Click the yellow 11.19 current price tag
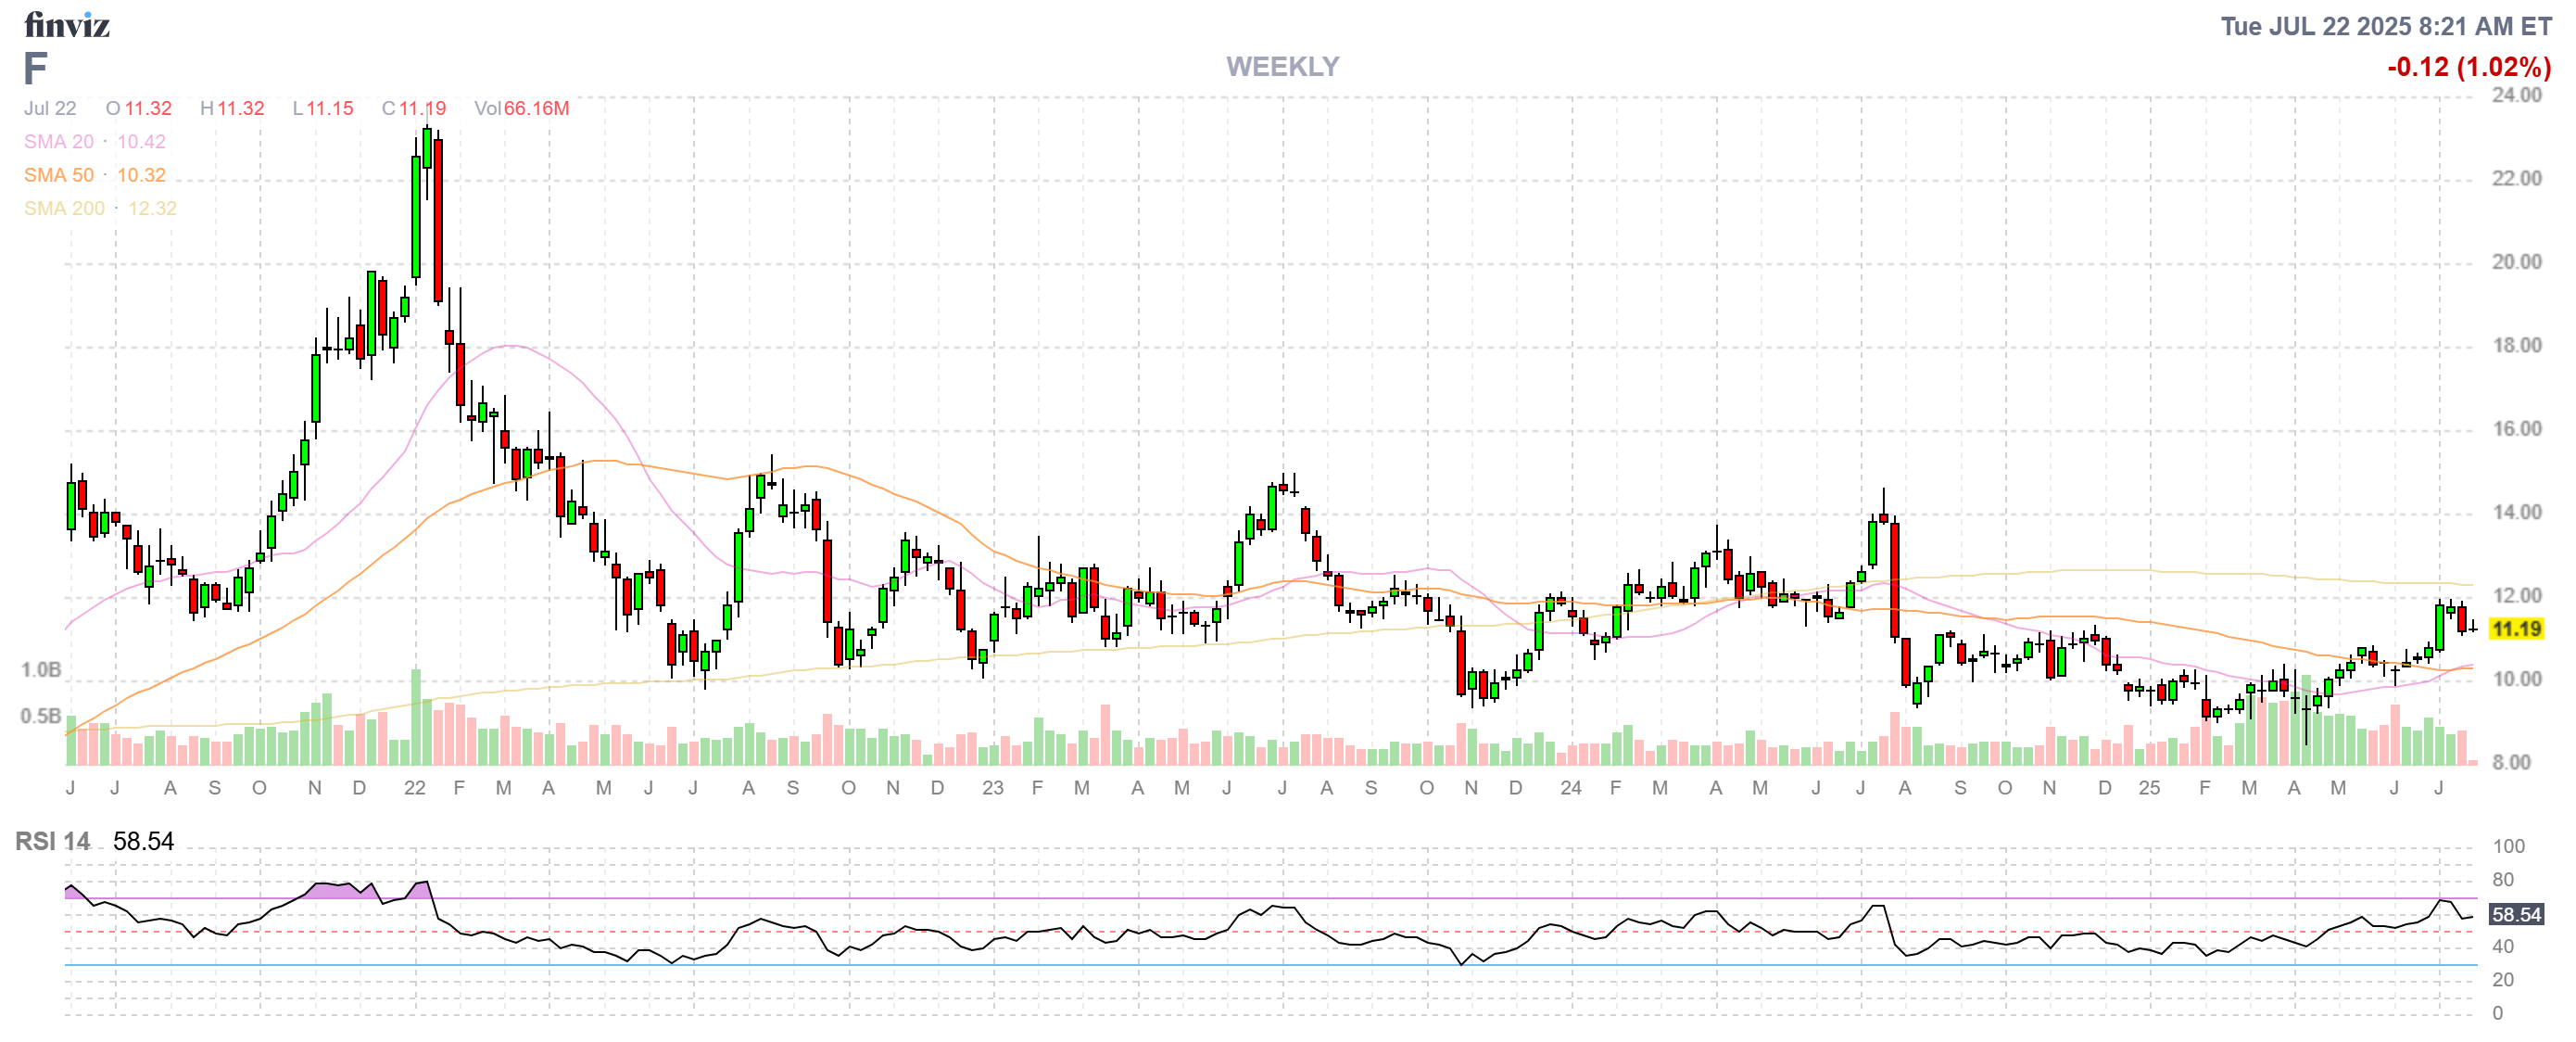This screenshot has height=1042, width=2576. tap(2516, 628)
